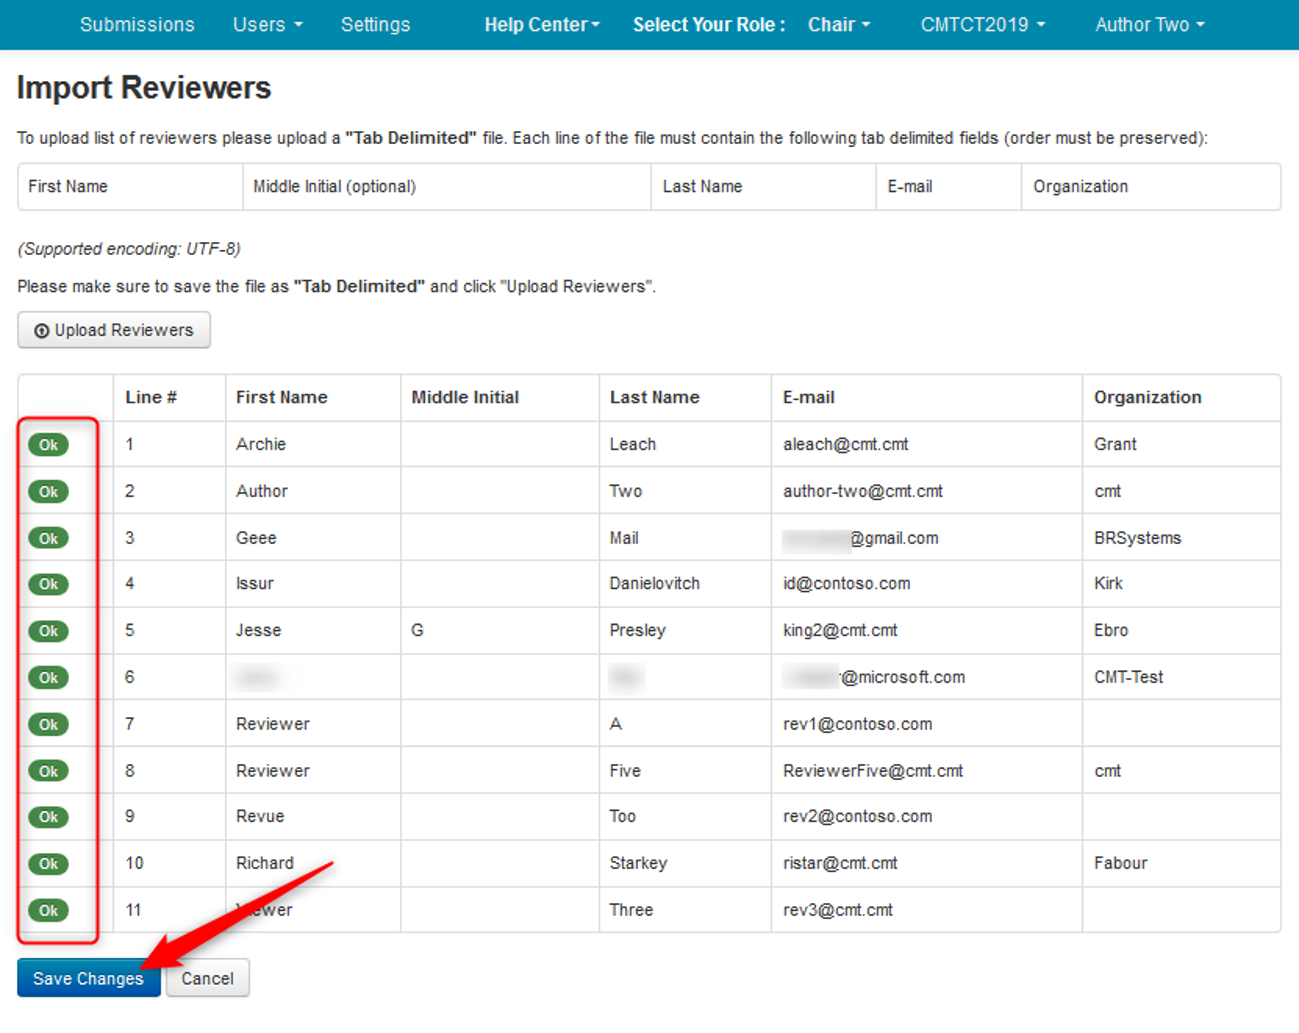Click the Ok badge for line 7
The height and width of the screenshot is (1033, 1299).
coord(48,724)
